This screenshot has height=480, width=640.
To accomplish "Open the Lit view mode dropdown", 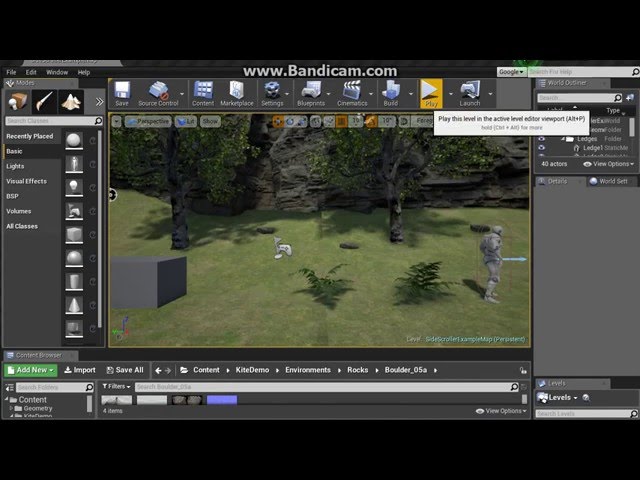I will [186, 121].
